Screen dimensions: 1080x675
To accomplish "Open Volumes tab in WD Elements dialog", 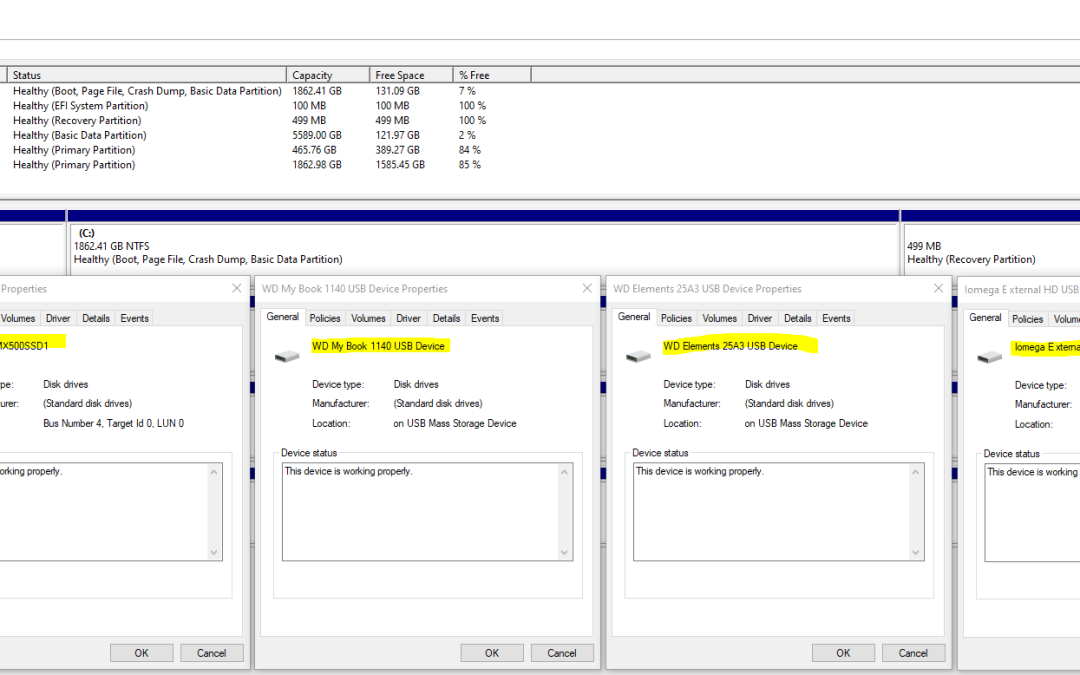I will 719,318.
